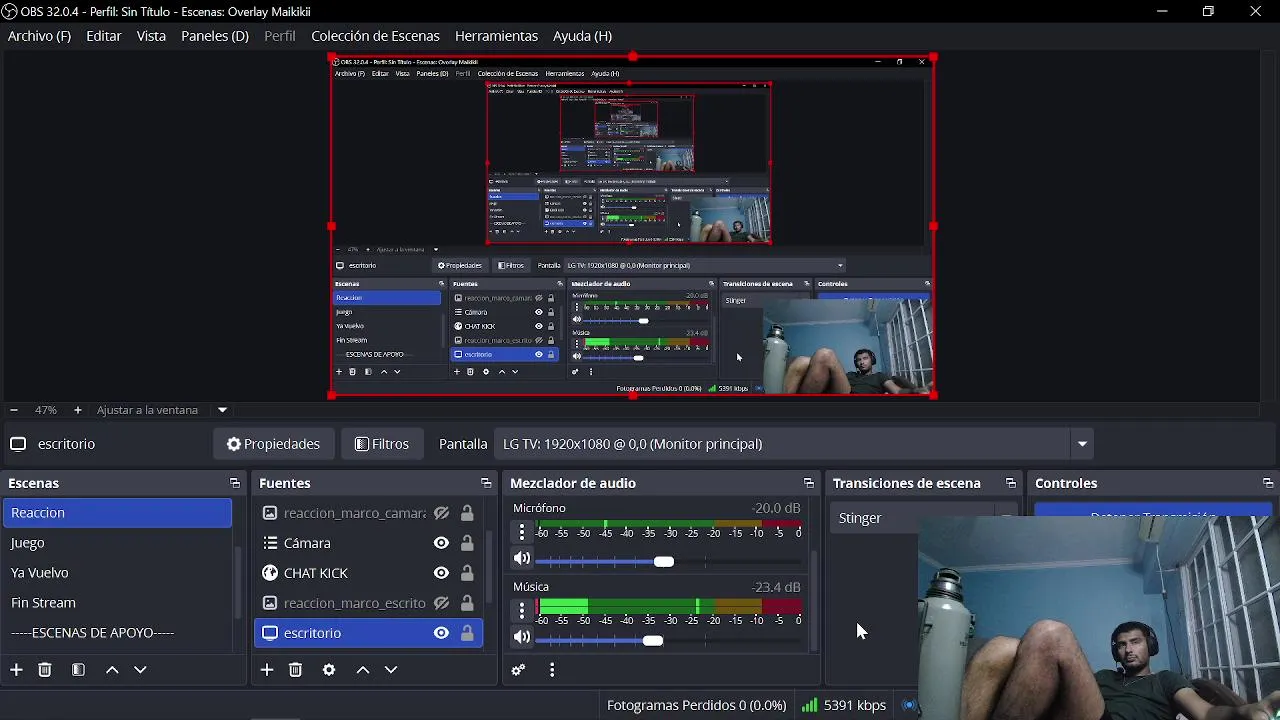Pop out the Fuentes panel
The height and width of the screenshot is (720, 1280).
[x=486, y=483]
